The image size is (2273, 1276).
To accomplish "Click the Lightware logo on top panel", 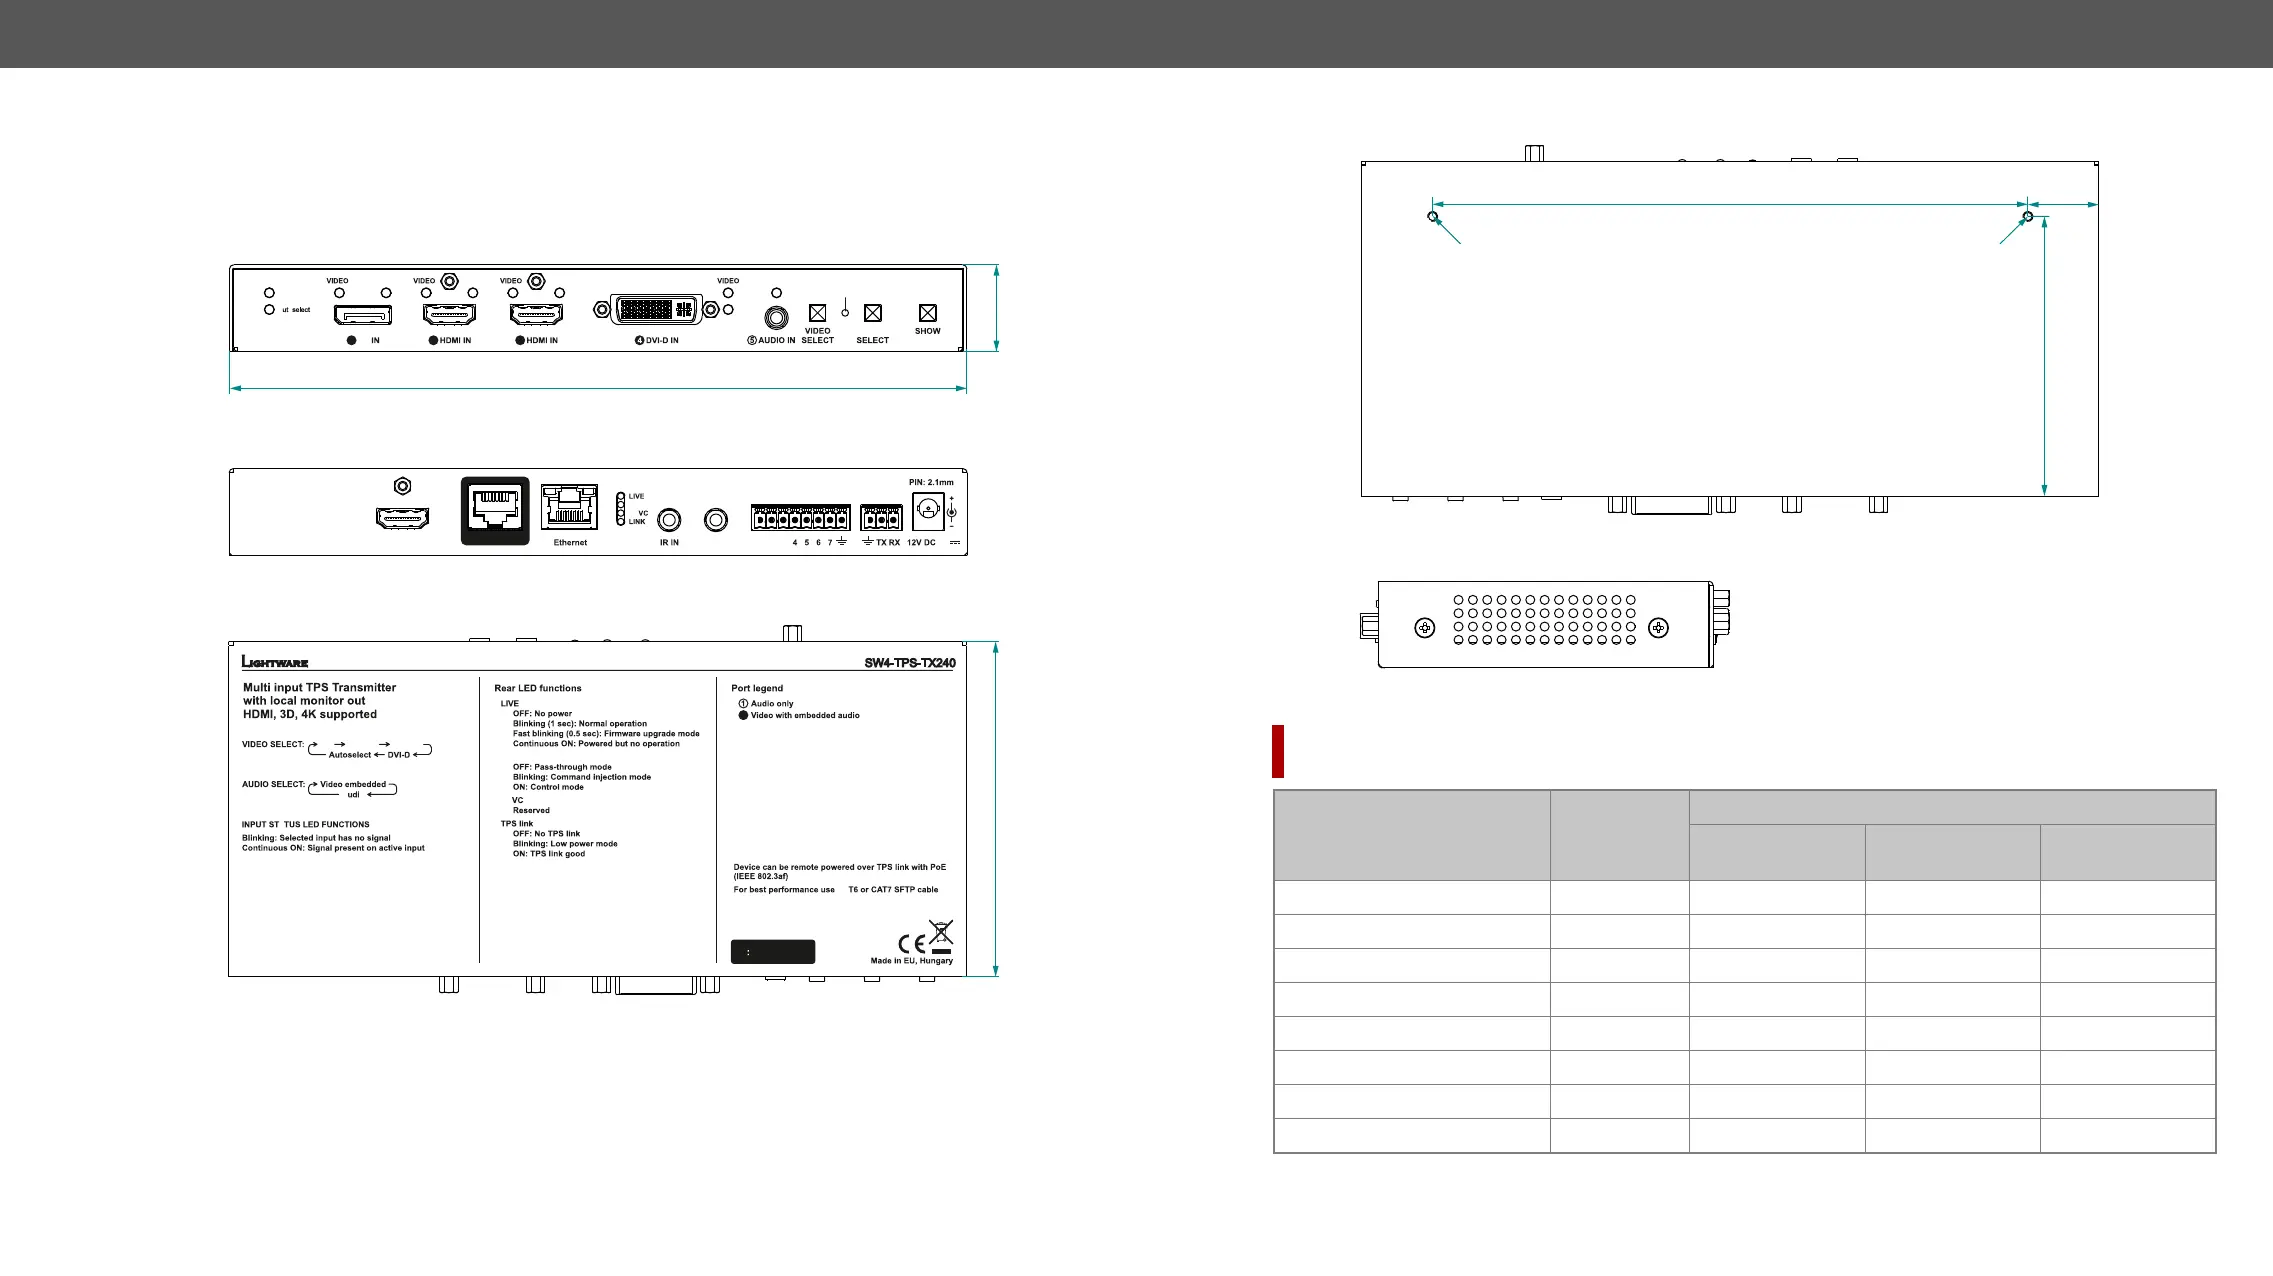I will [275, 662].
